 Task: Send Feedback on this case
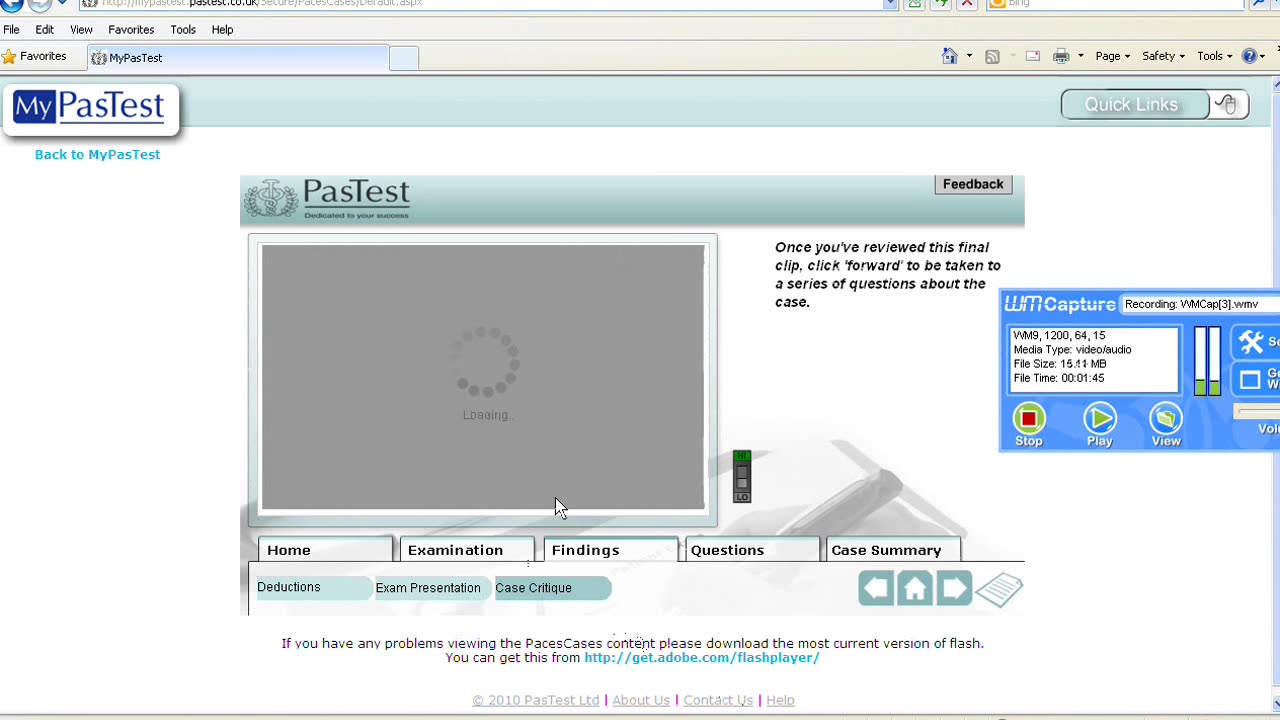(x=972, y=184)
